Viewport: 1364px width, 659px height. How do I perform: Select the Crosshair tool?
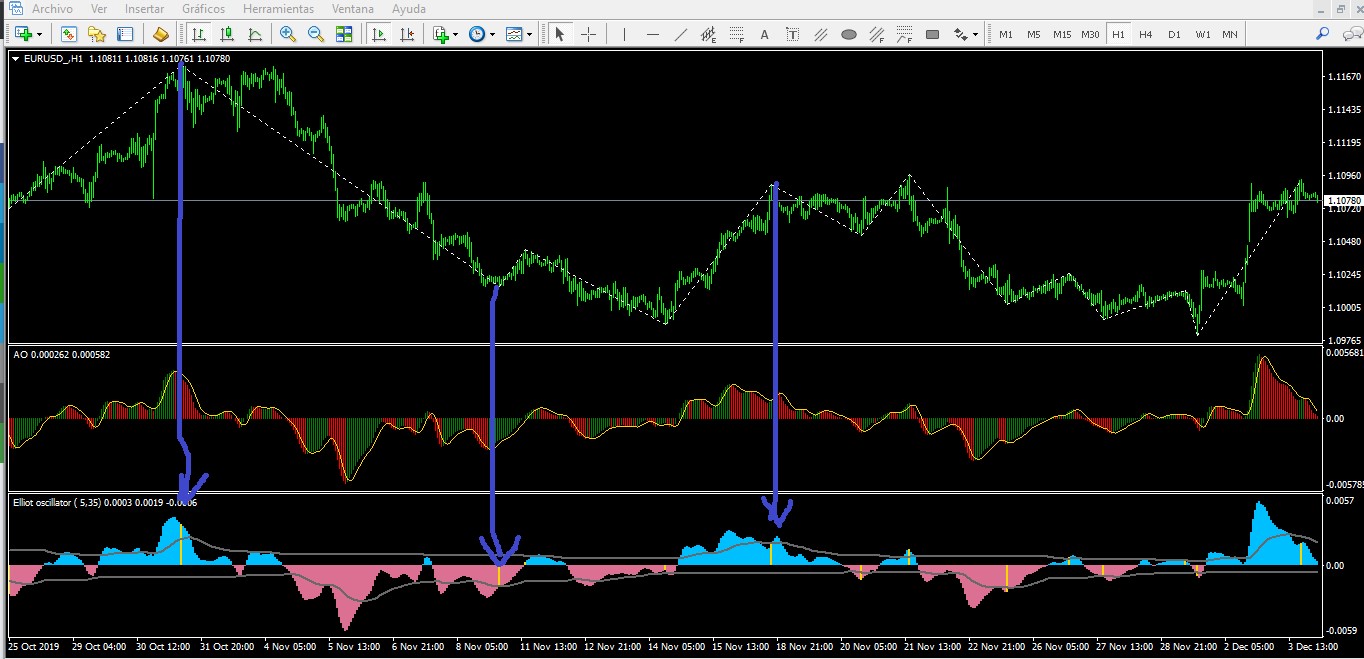588,34
